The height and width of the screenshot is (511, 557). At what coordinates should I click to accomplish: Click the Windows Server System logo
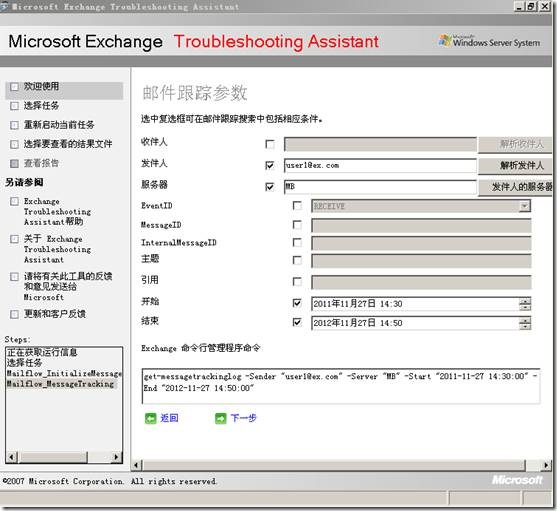490,41
